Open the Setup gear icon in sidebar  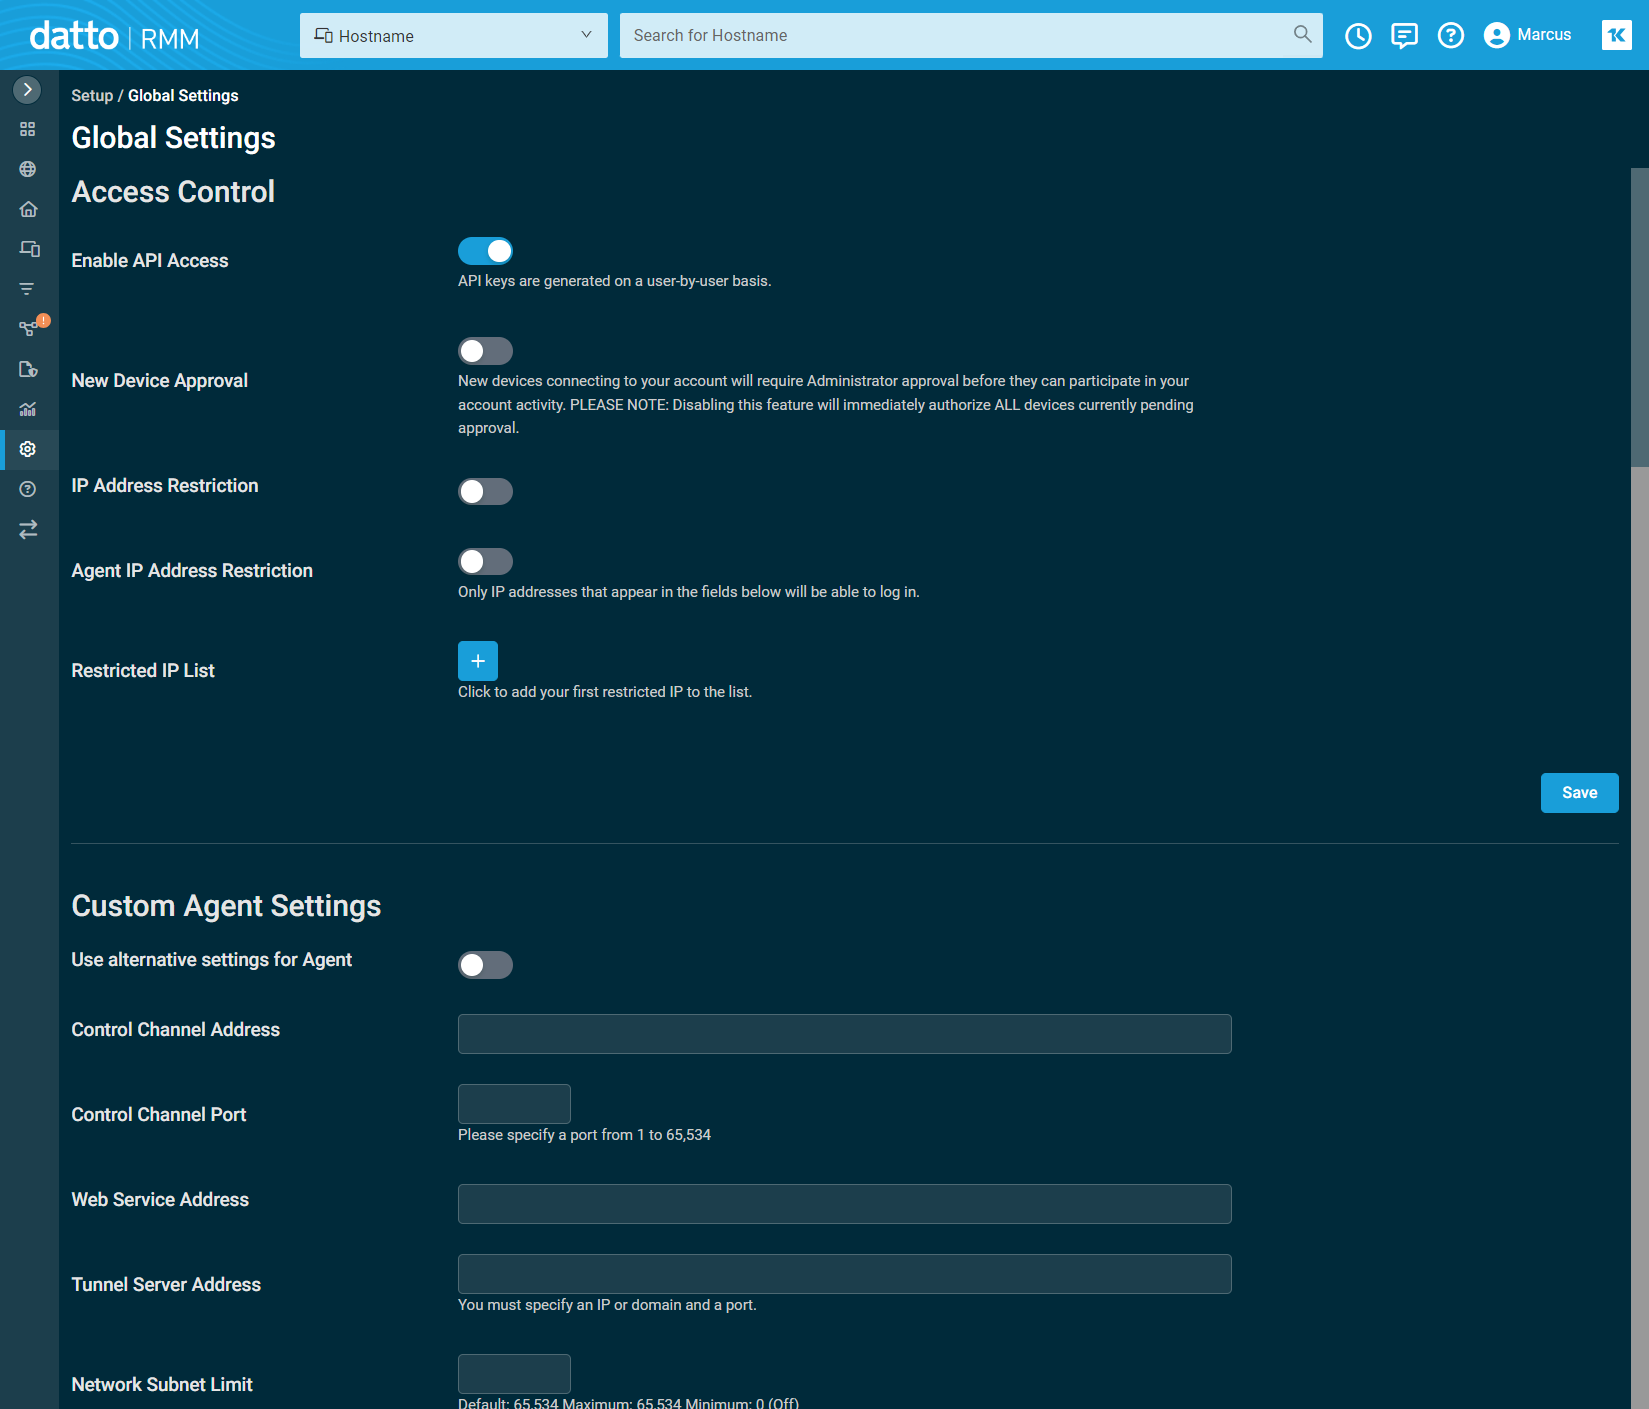coord(28,449)
